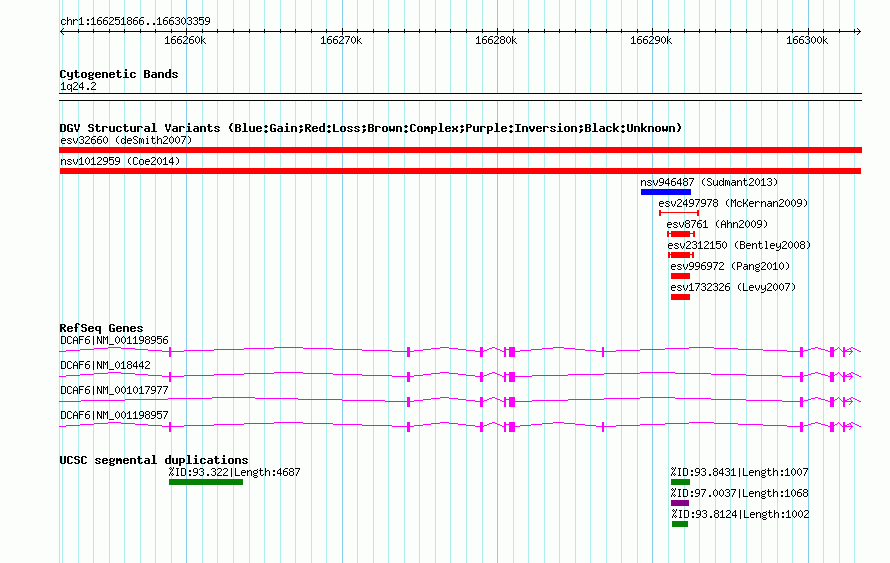This screenshot has height=563, width=890.
Task: Select the thin red esv2497978 variant glyph
Action: (679, 213)
